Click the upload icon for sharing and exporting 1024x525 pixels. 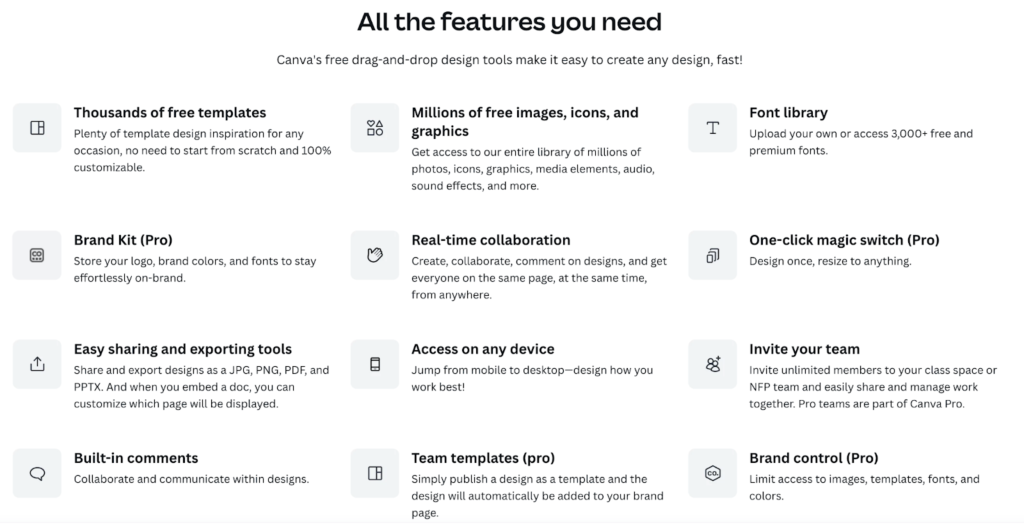coord(37,364)
